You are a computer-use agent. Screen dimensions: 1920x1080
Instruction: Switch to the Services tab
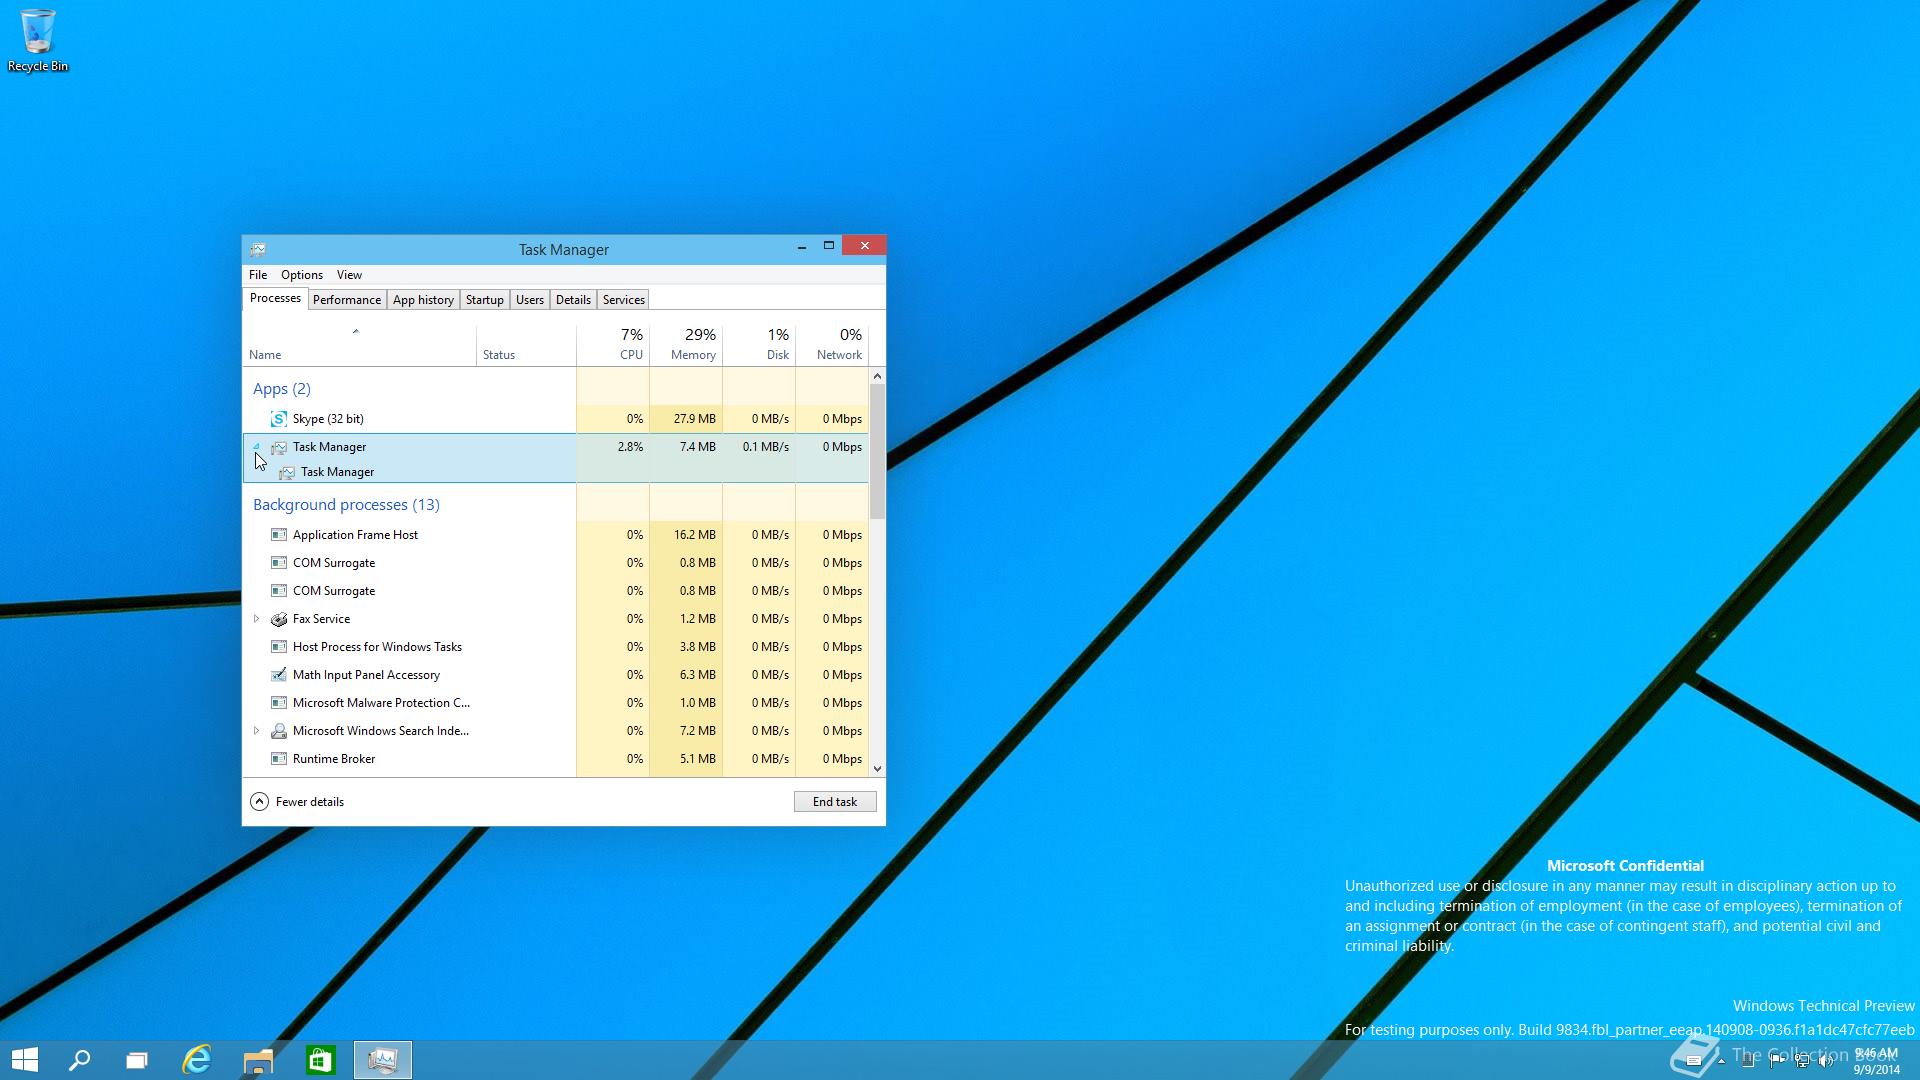point(623,300)
